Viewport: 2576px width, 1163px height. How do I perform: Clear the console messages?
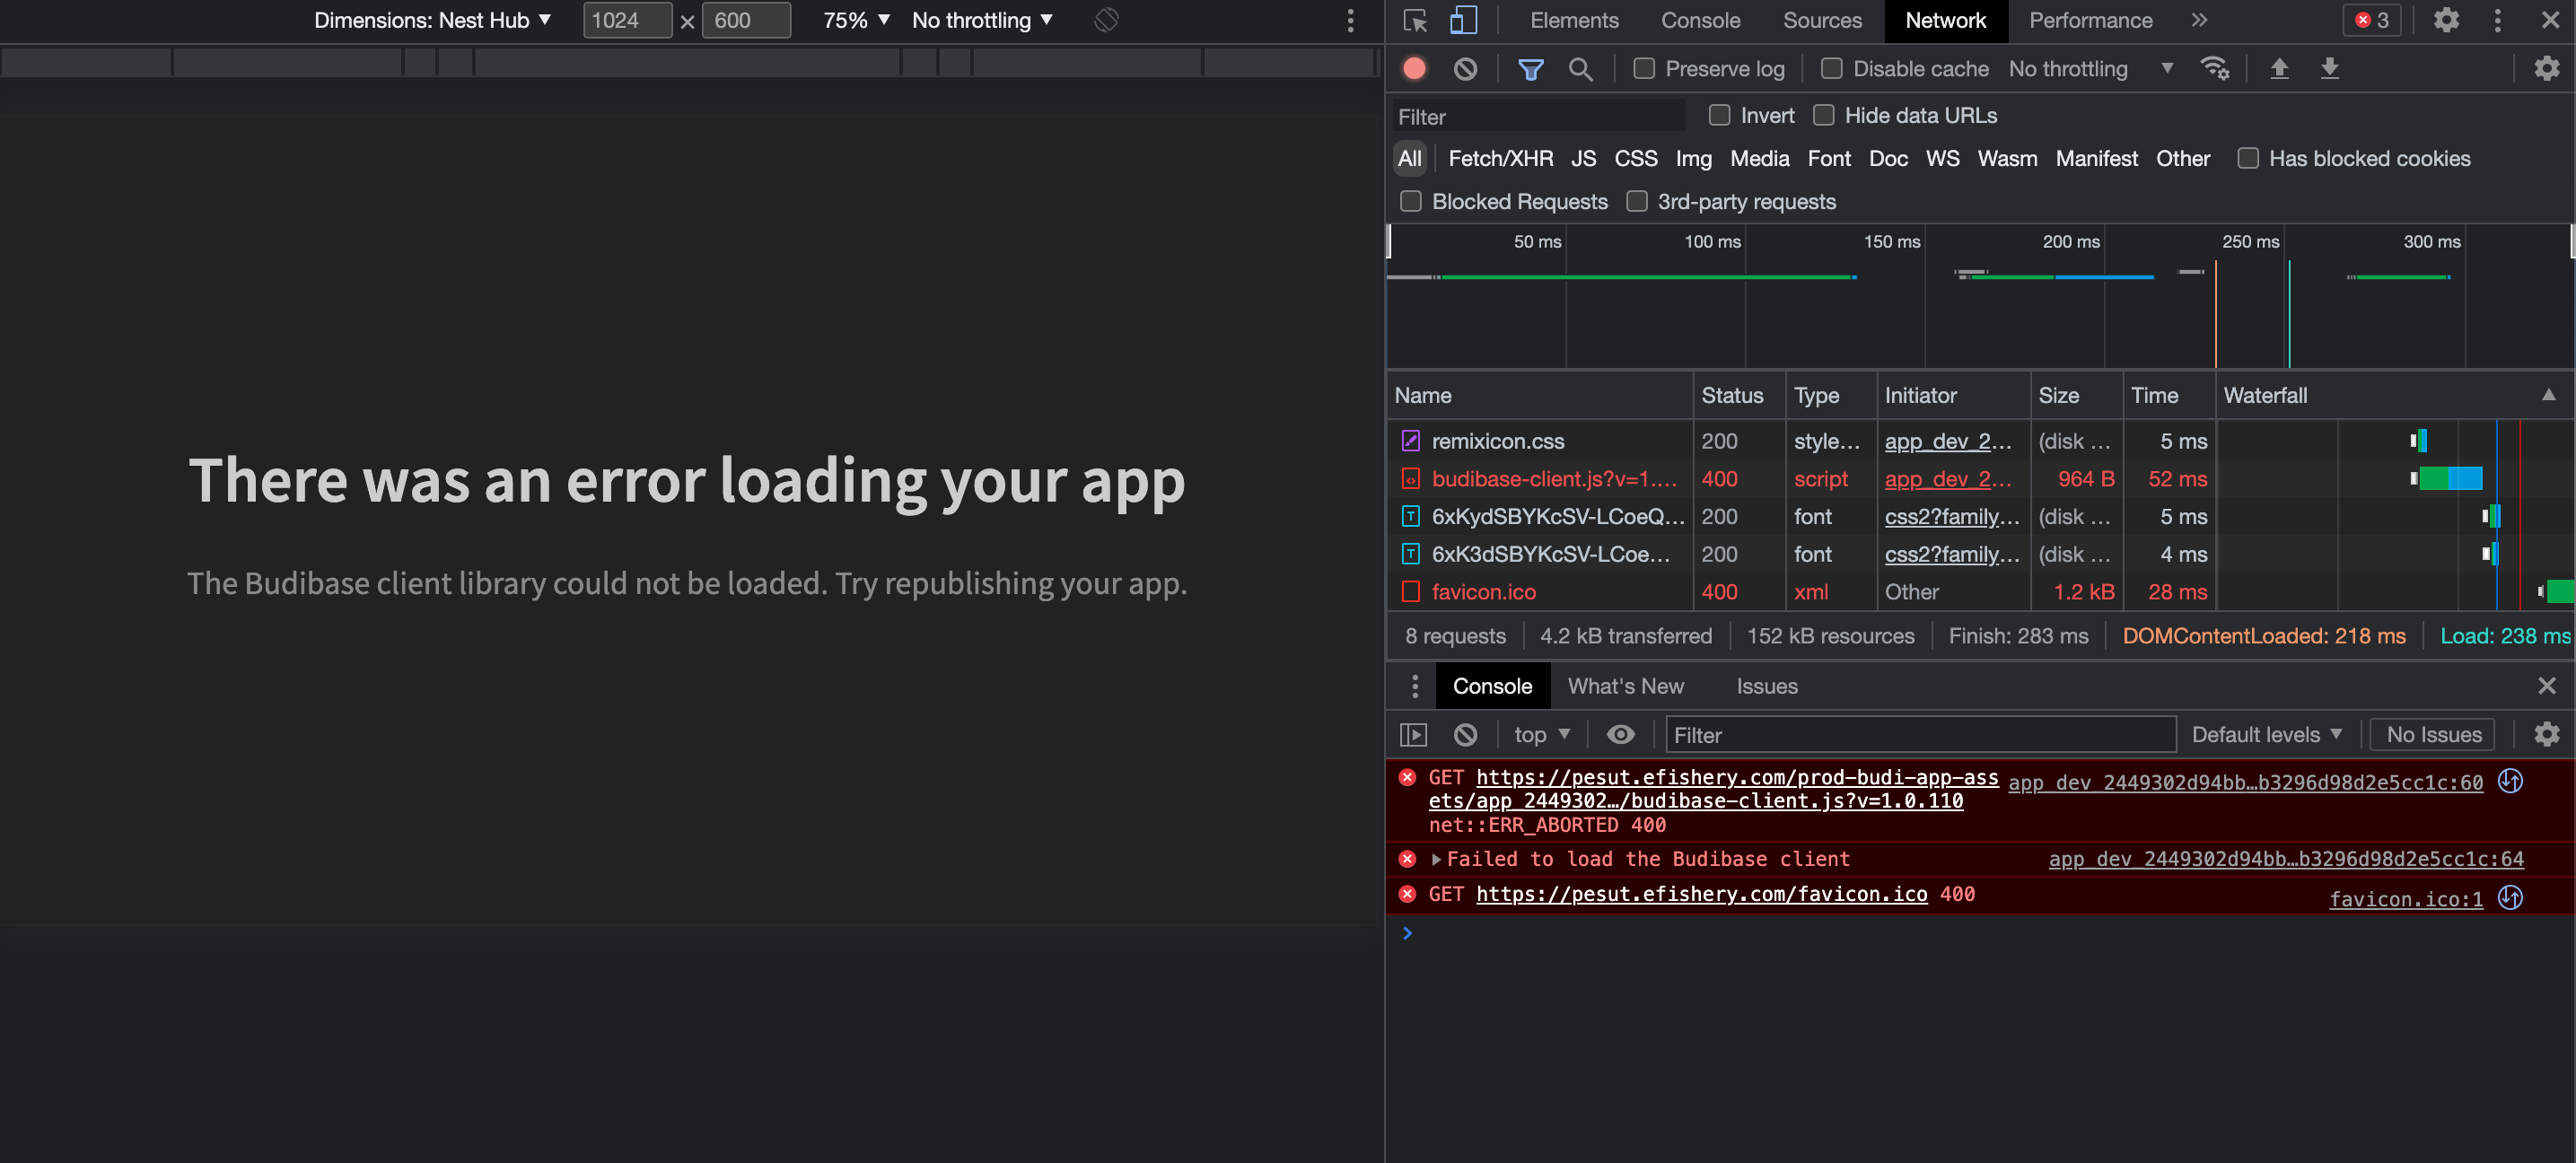pyautogui.click(x=1465, y=735)
